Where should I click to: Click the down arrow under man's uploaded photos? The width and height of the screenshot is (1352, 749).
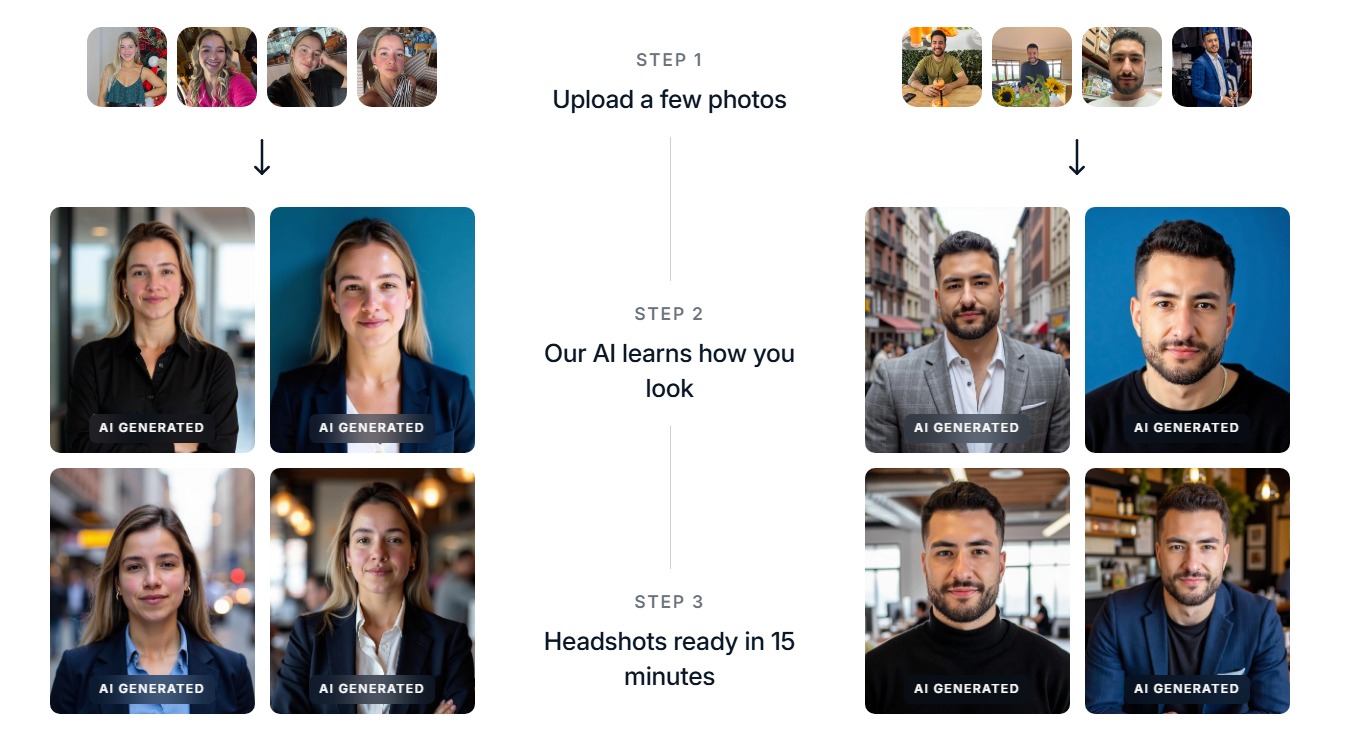click(1077, 157)
